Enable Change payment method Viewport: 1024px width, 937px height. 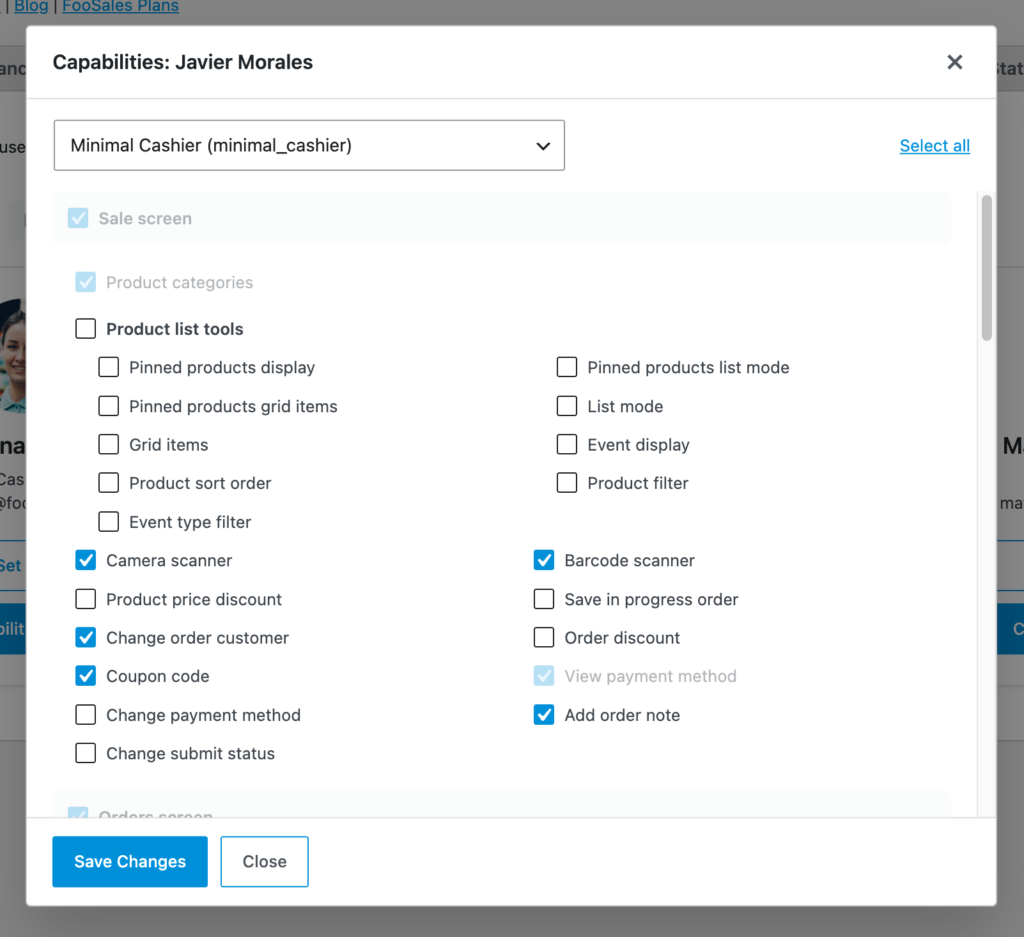(x=86, y=715)
